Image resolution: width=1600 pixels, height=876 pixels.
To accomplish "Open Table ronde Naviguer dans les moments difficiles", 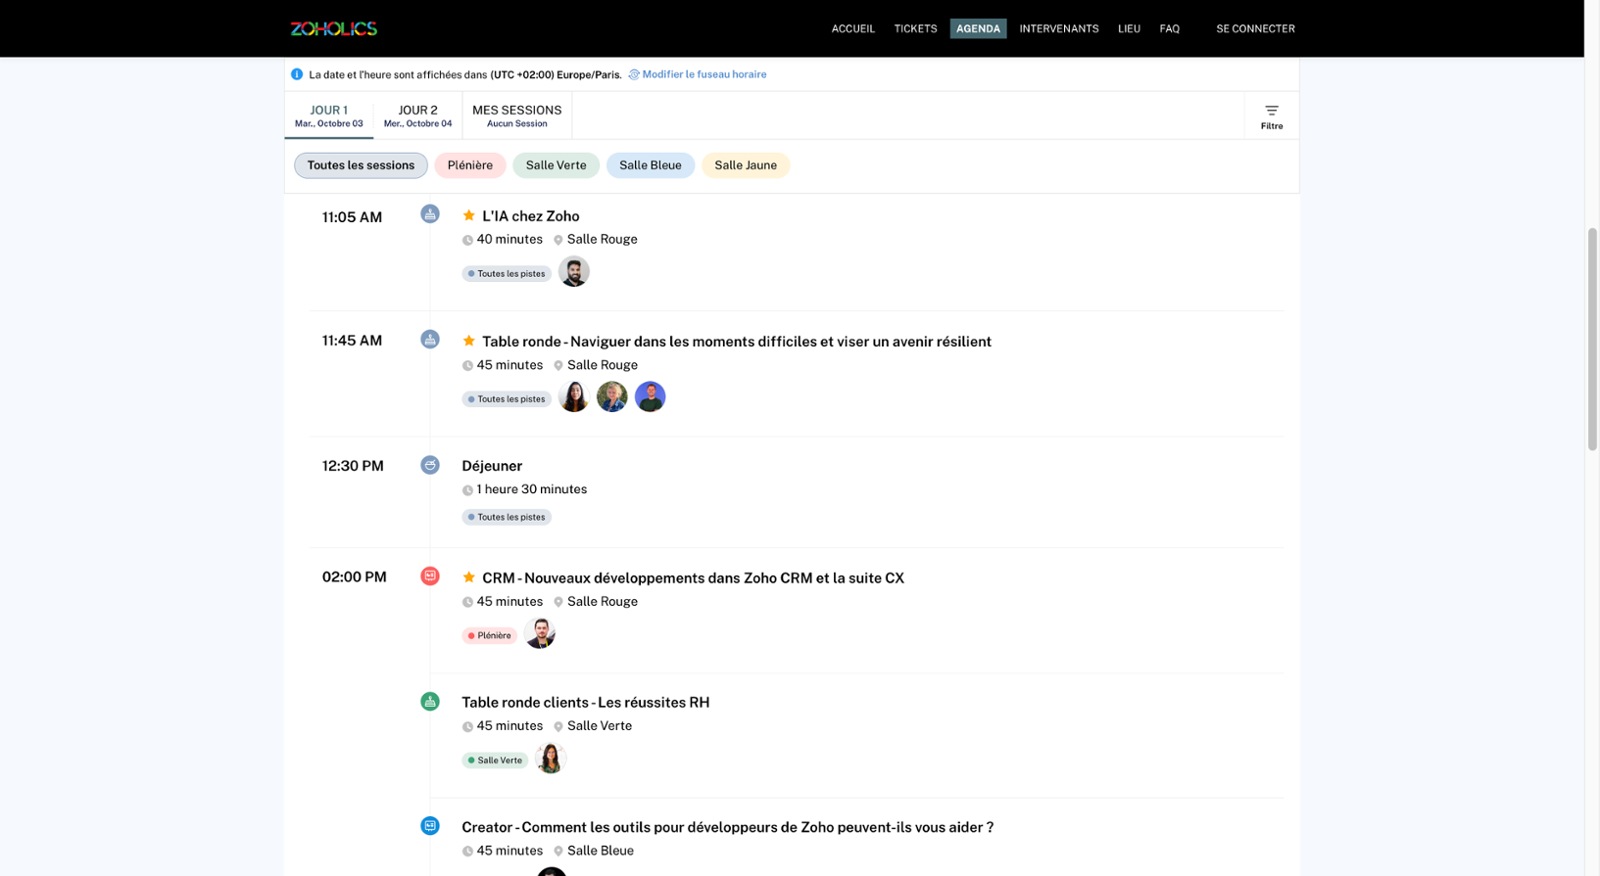I will [737, 341].
